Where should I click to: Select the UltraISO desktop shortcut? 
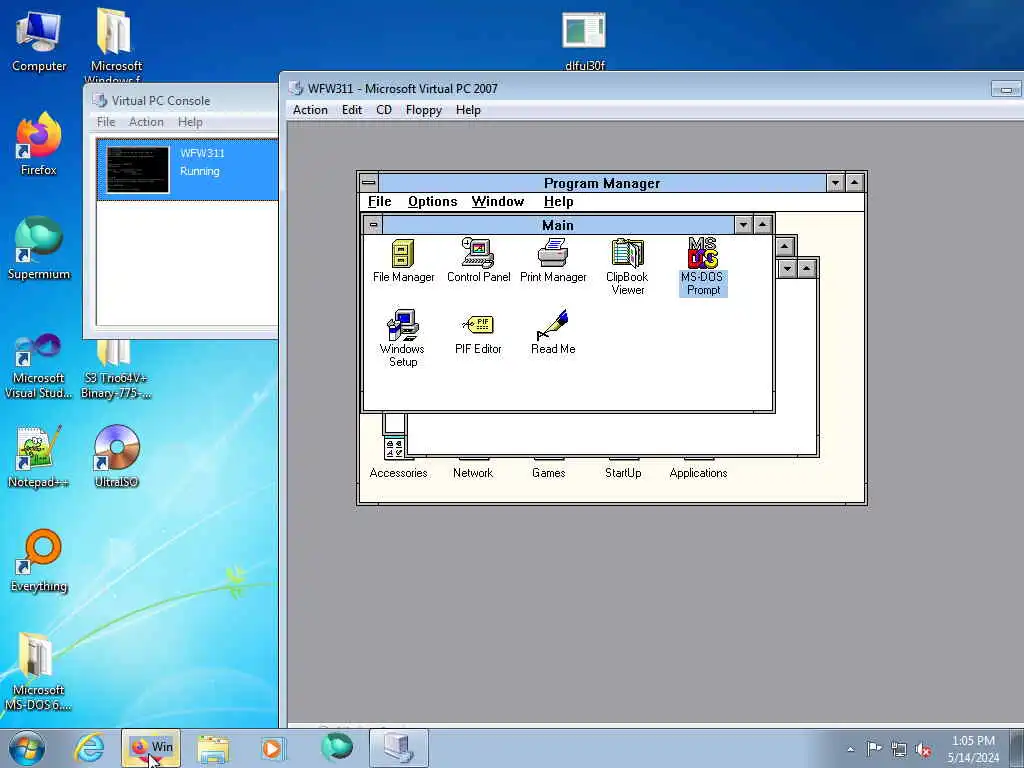click(116, 456)
